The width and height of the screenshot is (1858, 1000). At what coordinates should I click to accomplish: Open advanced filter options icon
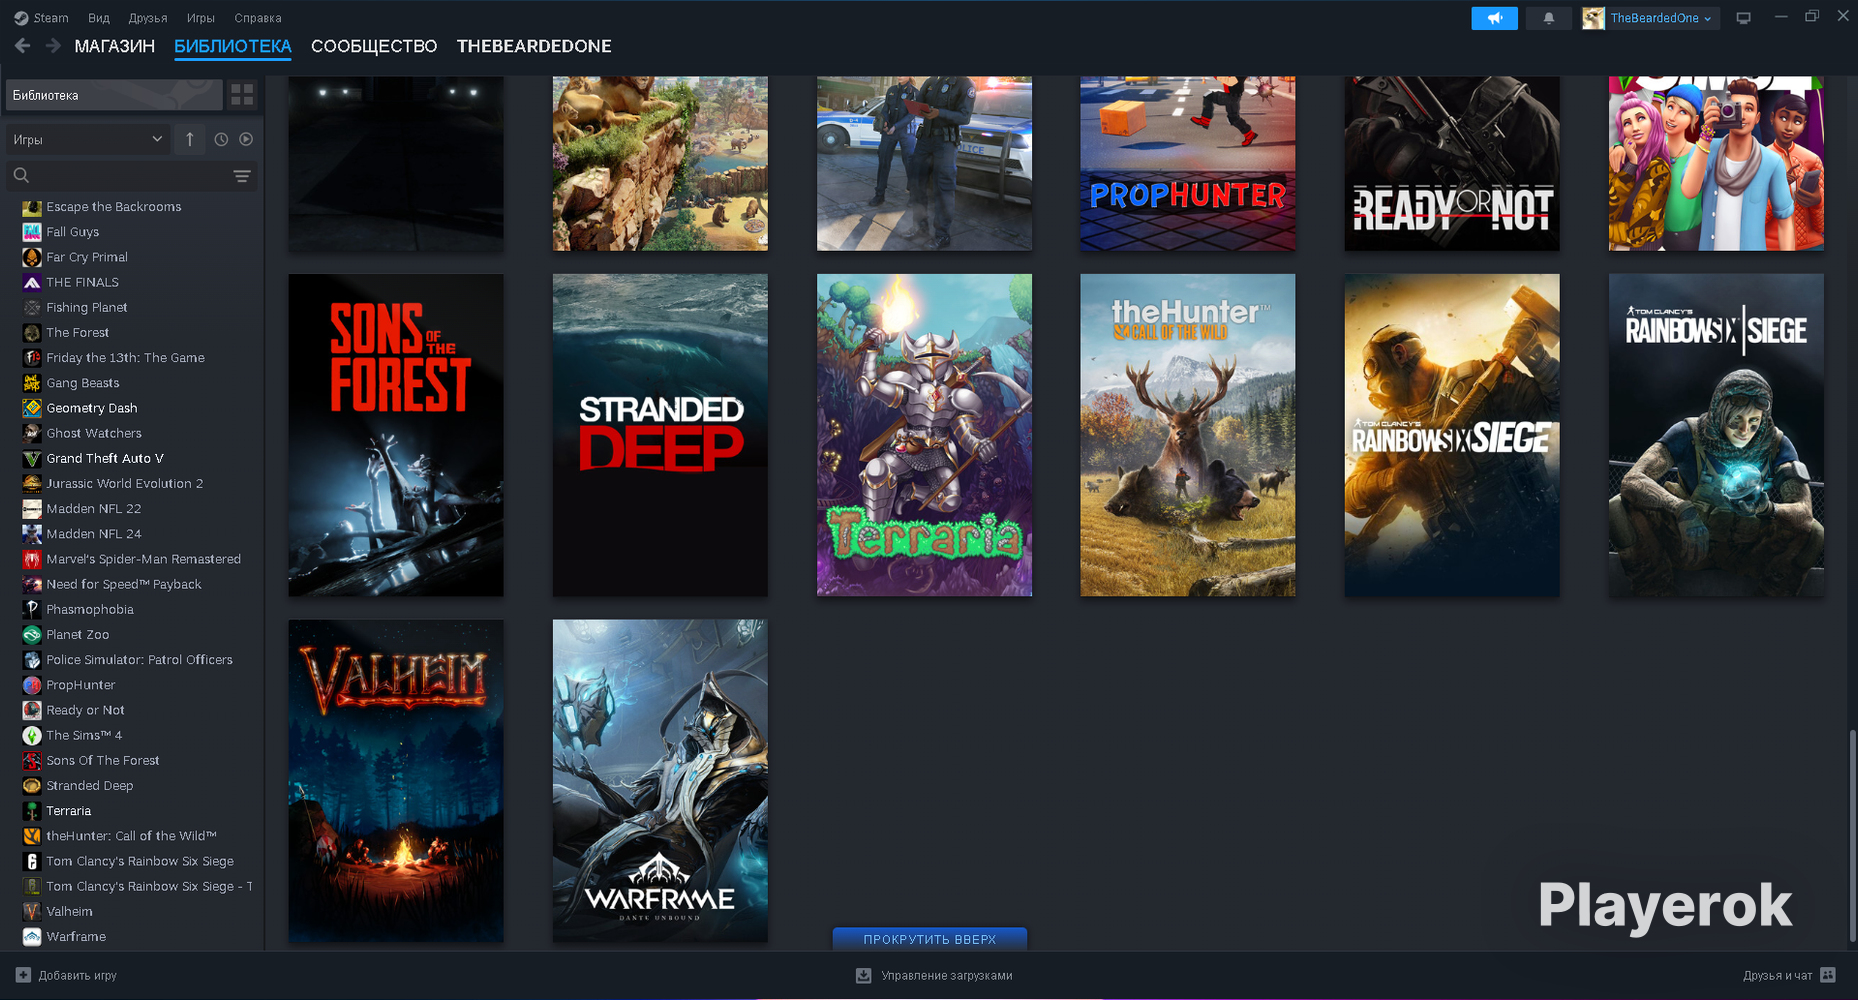tap(242, 176)
